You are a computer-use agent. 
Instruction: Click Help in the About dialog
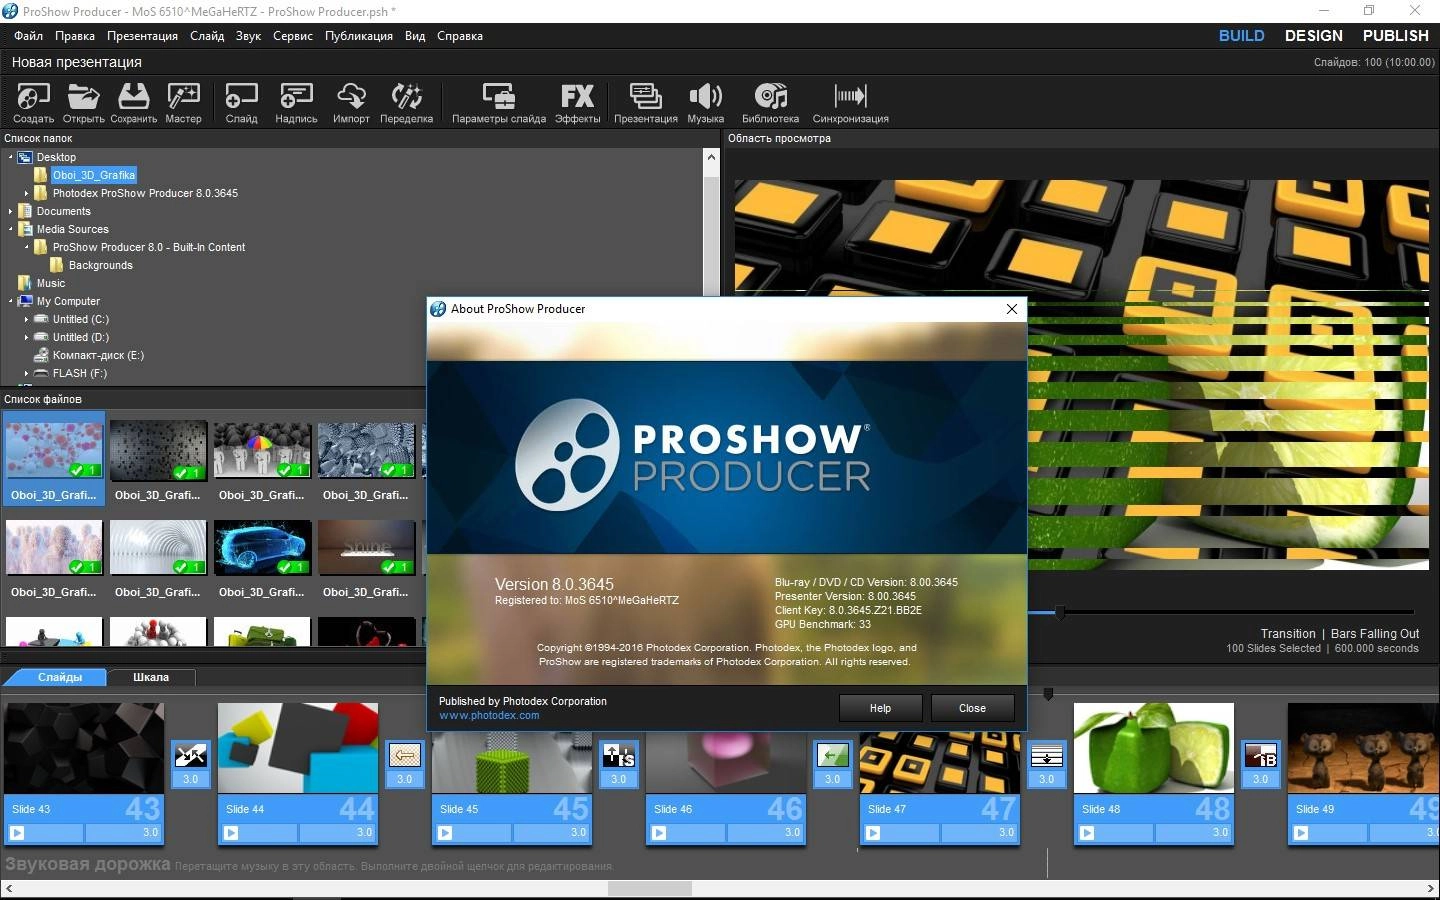click(x=880, y=708)
